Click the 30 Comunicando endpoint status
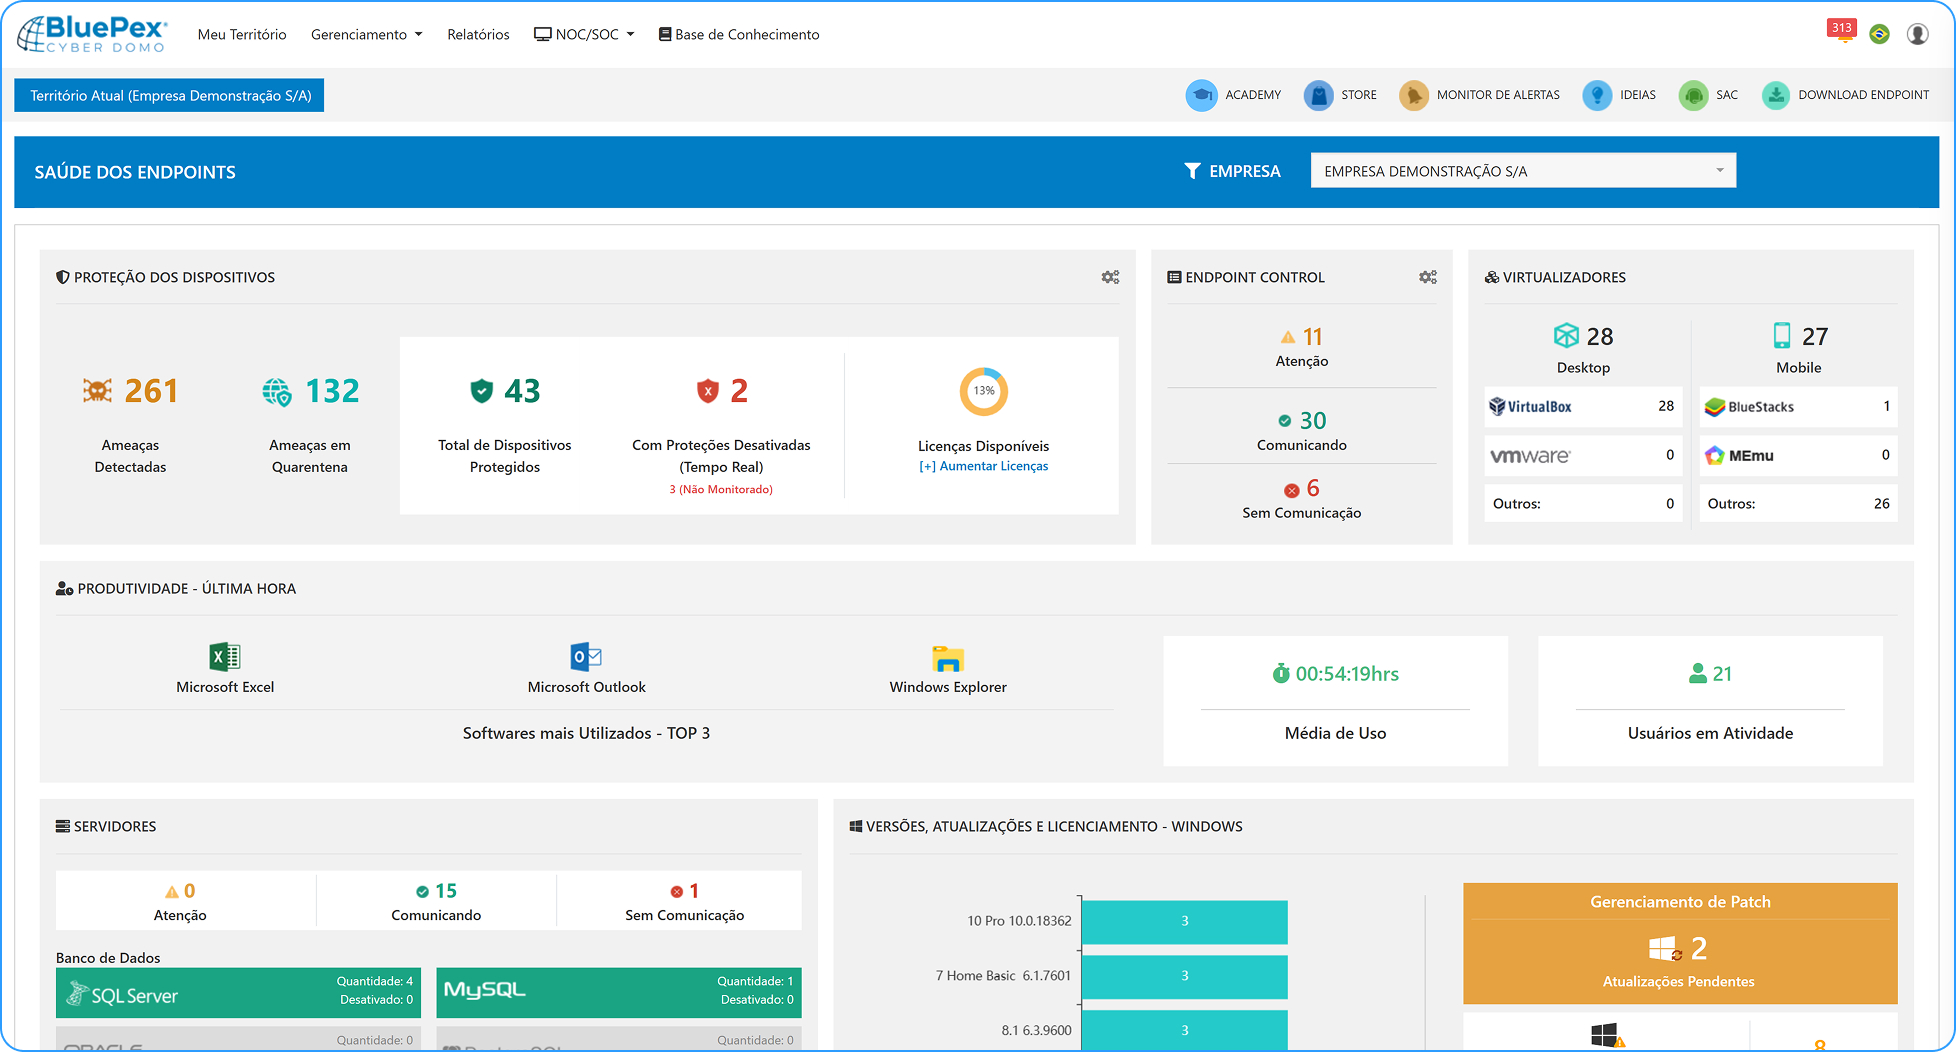 pyautogui.click(x=1302, y=431)
